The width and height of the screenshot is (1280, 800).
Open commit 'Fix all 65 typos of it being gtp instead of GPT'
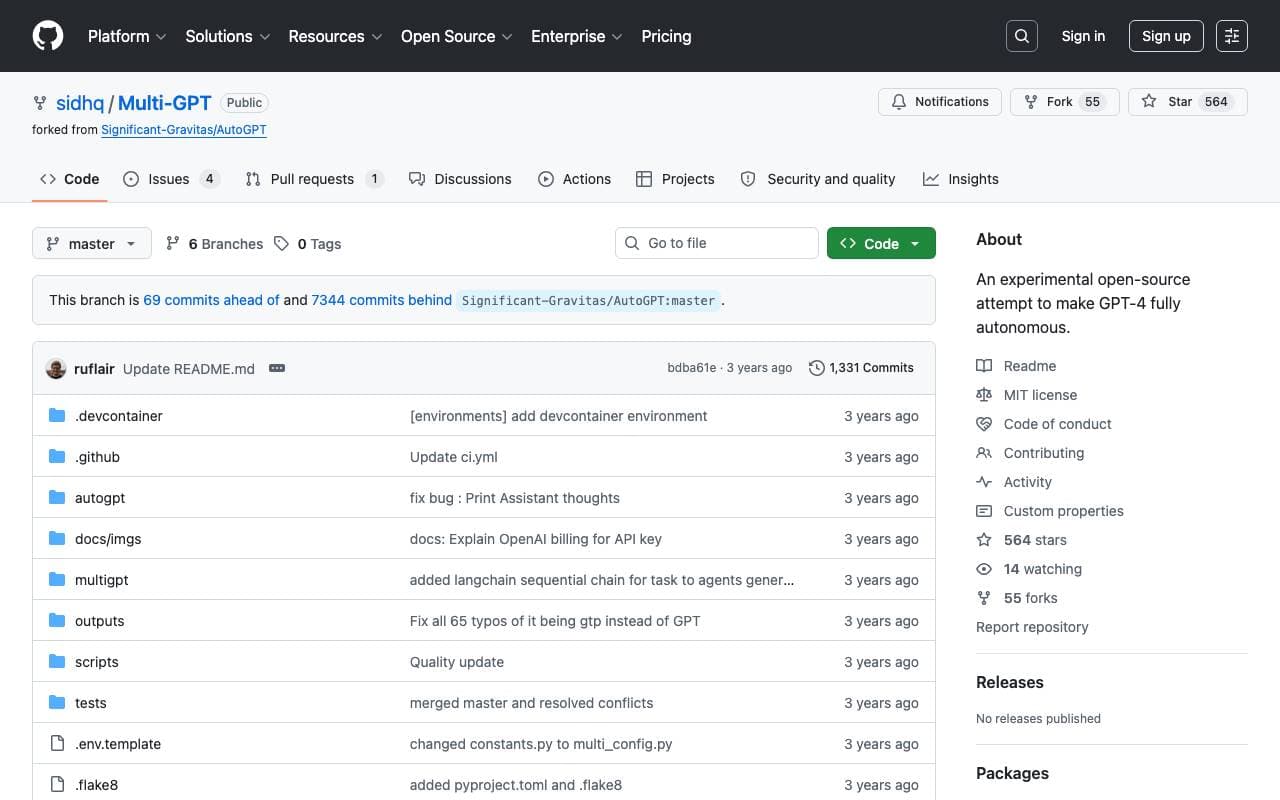tap(555, 621)
